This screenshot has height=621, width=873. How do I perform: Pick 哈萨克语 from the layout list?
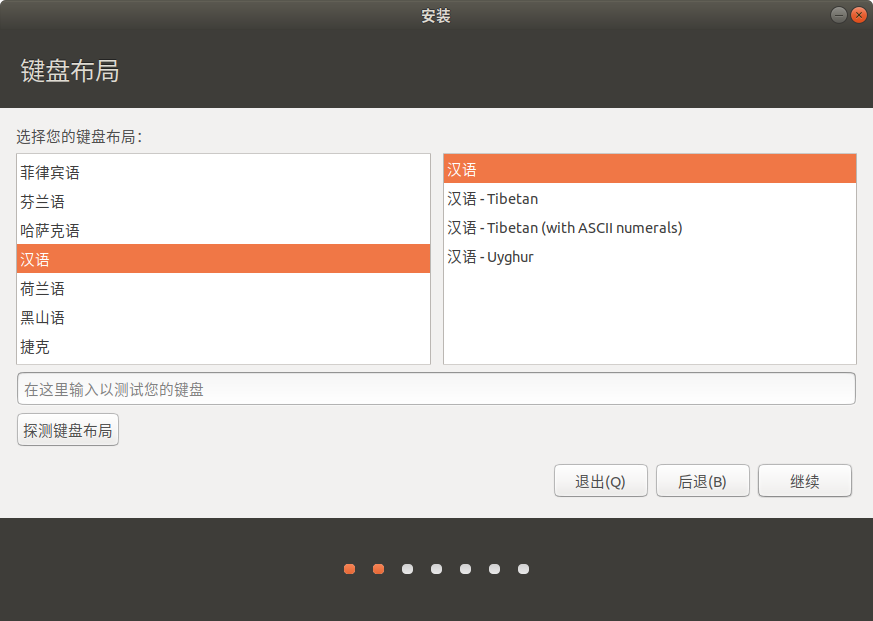pyautogui.click(x=223, y=231)
